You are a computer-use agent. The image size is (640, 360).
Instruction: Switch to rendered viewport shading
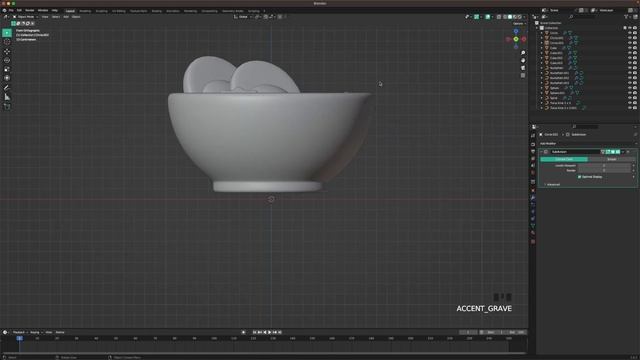coord(520,17)
